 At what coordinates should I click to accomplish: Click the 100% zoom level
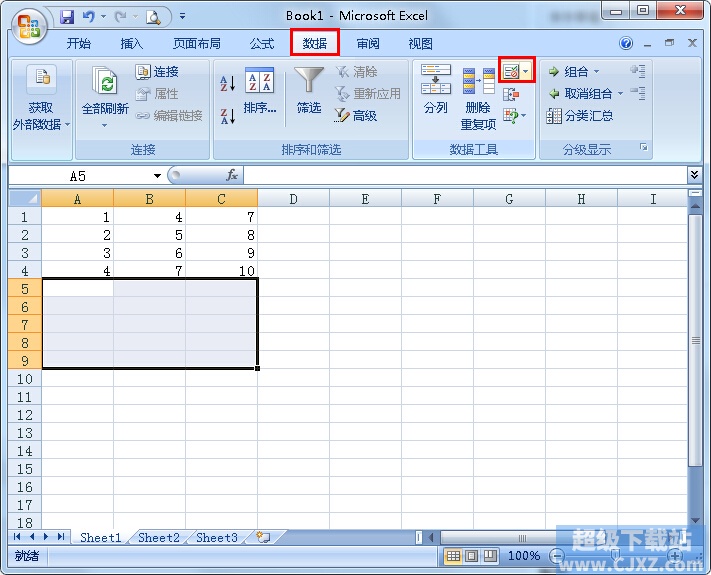click(524, 556)
